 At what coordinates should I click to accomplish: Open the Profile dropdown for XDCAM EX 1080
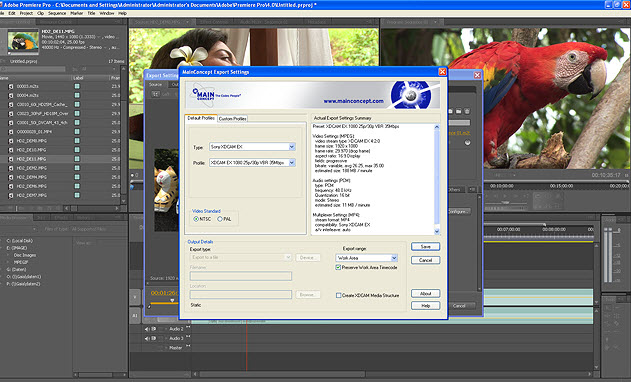click(252, 163)
